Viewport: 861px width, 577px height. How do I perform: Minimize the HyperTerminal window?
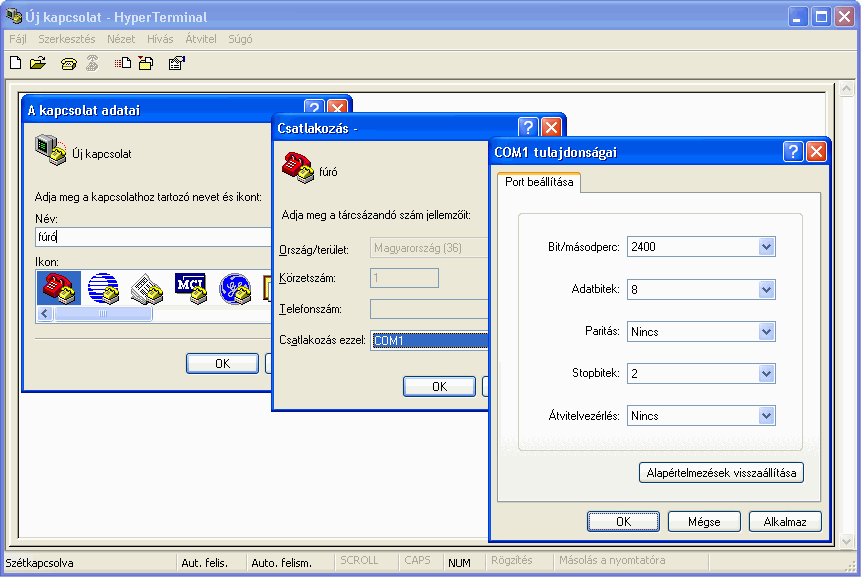pos(798,16)
